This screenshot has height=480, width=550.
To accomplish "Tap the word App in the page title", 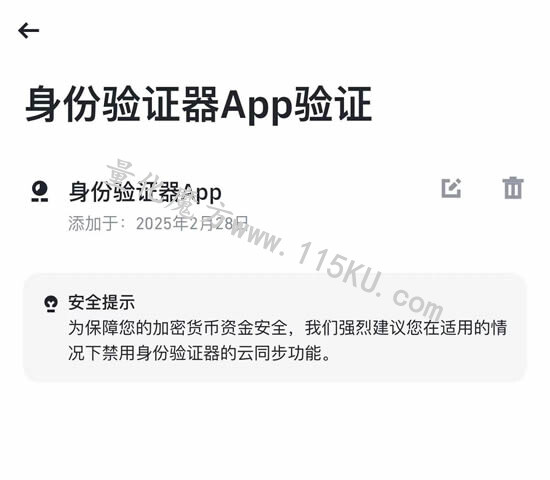I will point(257,105).
